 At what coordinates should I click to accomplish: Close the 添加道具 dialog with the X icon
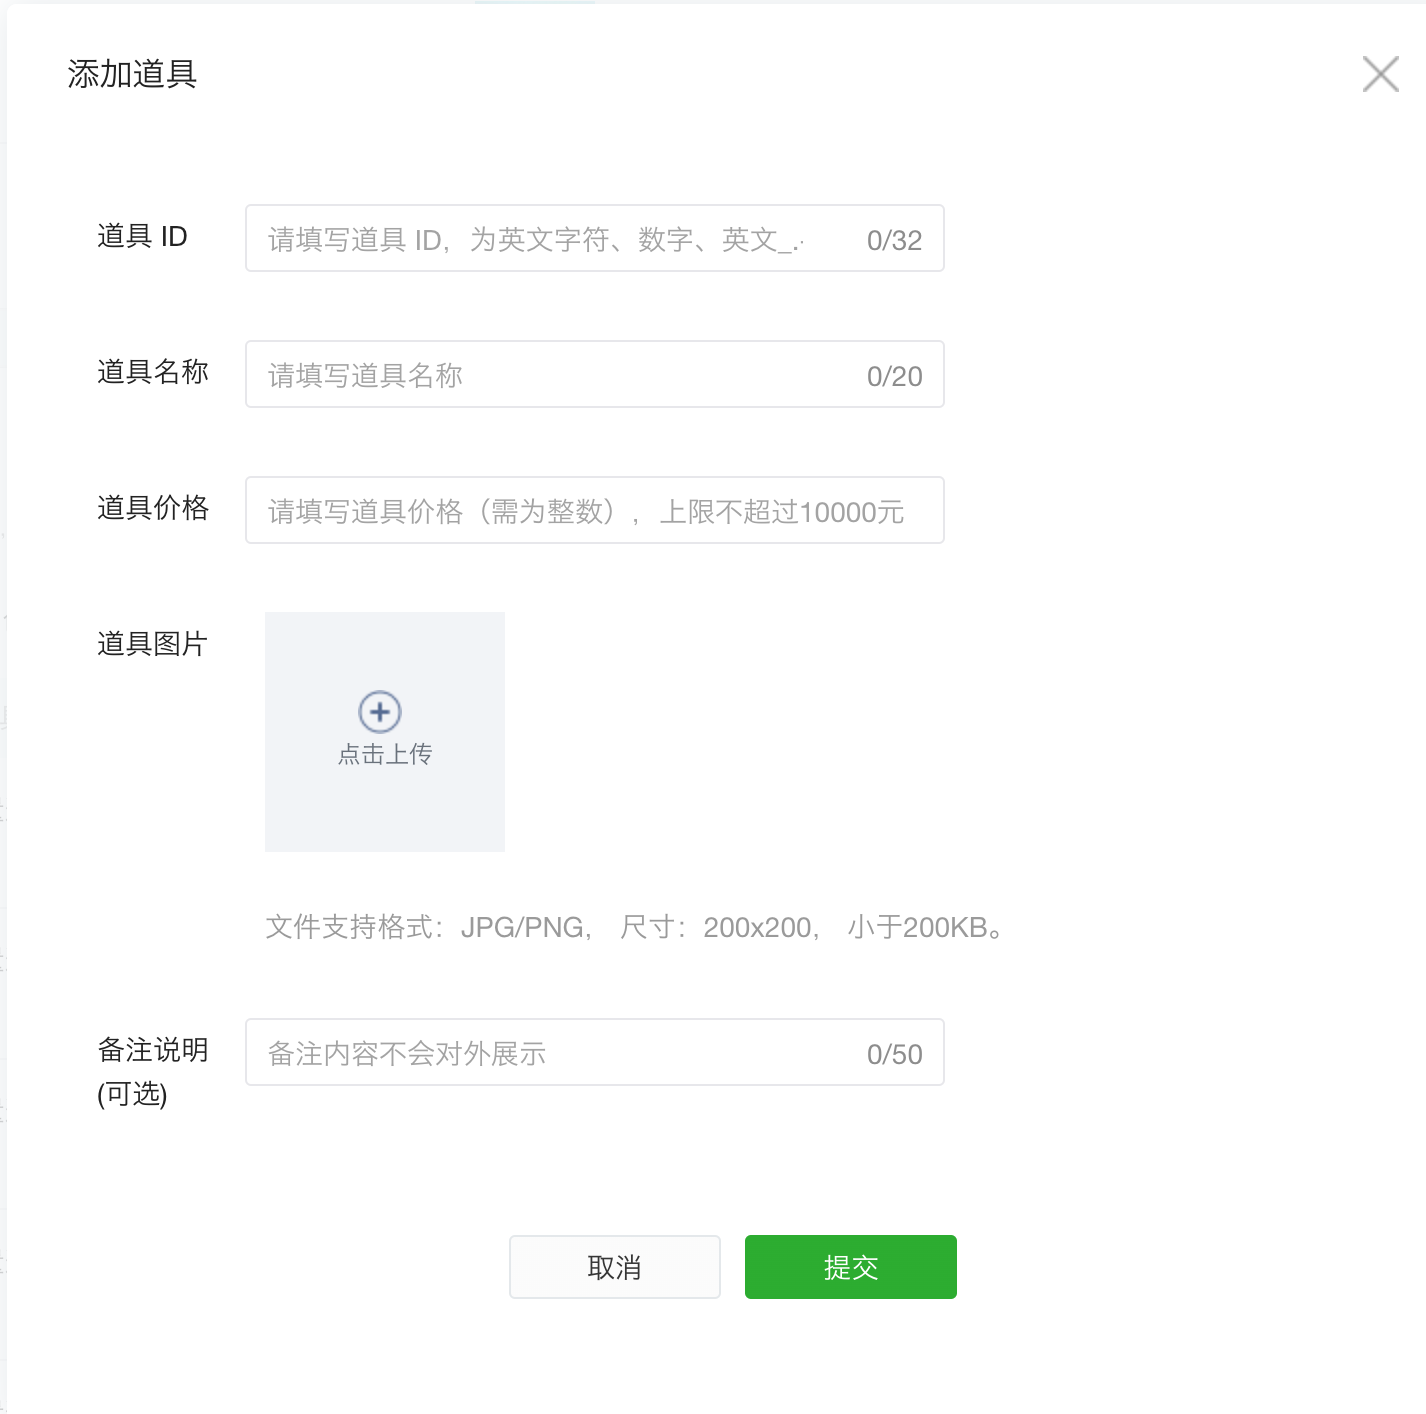(x=1380, y=74)
